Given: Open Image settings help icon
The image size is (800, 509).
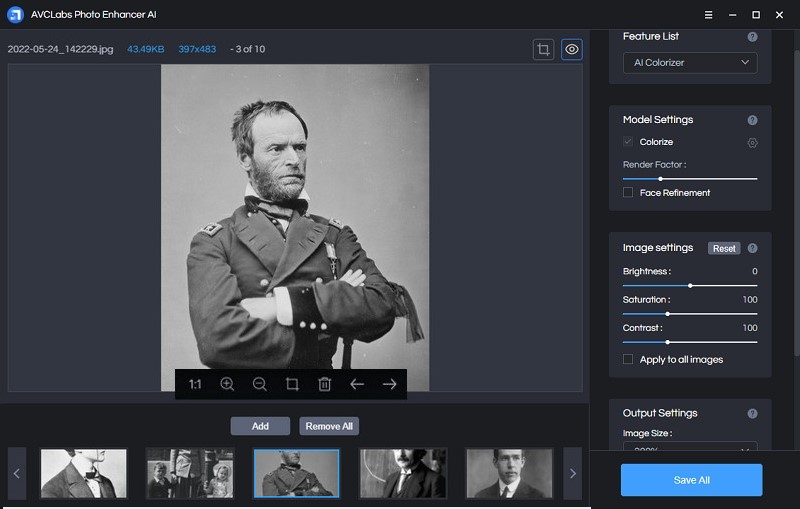Looking at the screenshot, I should pos(752,248).
